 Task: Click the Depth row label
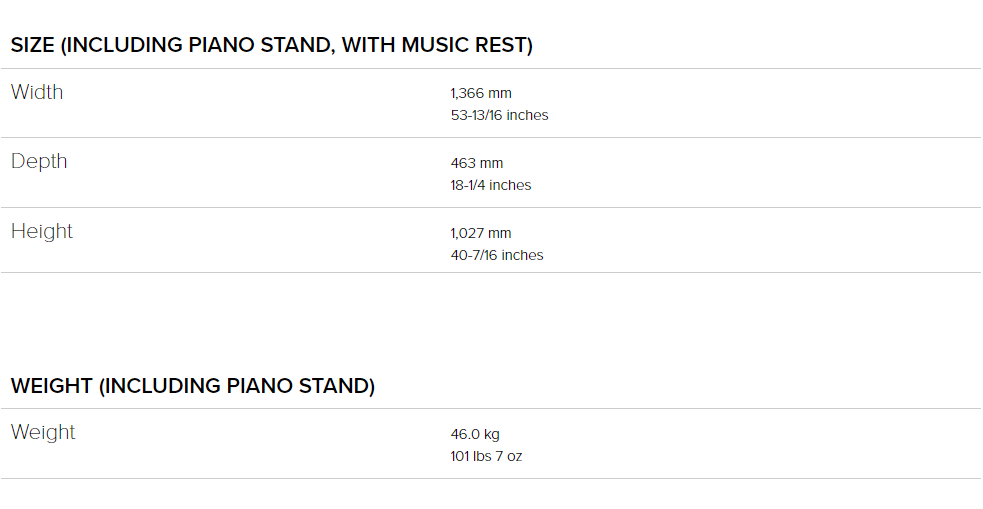(x=39, y=162)
